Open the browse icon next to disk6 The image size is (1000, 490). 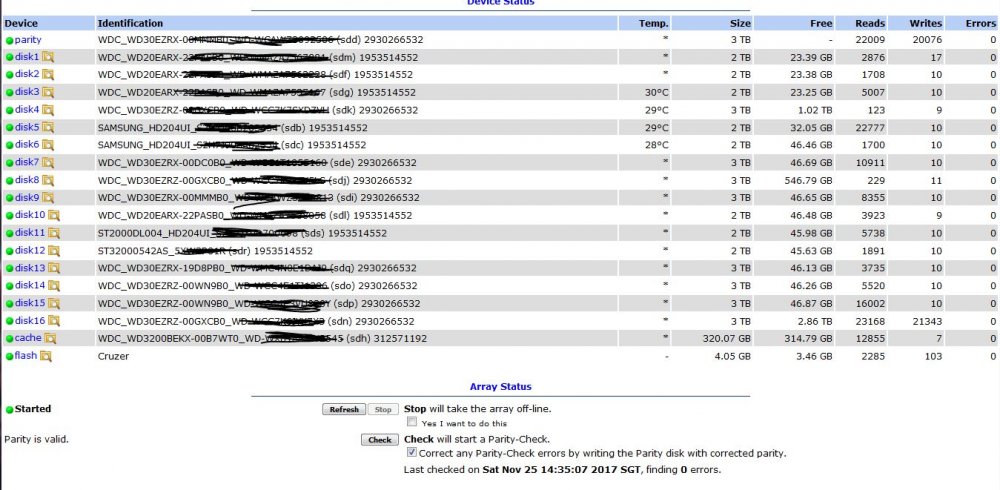click(x=48, y=145)
